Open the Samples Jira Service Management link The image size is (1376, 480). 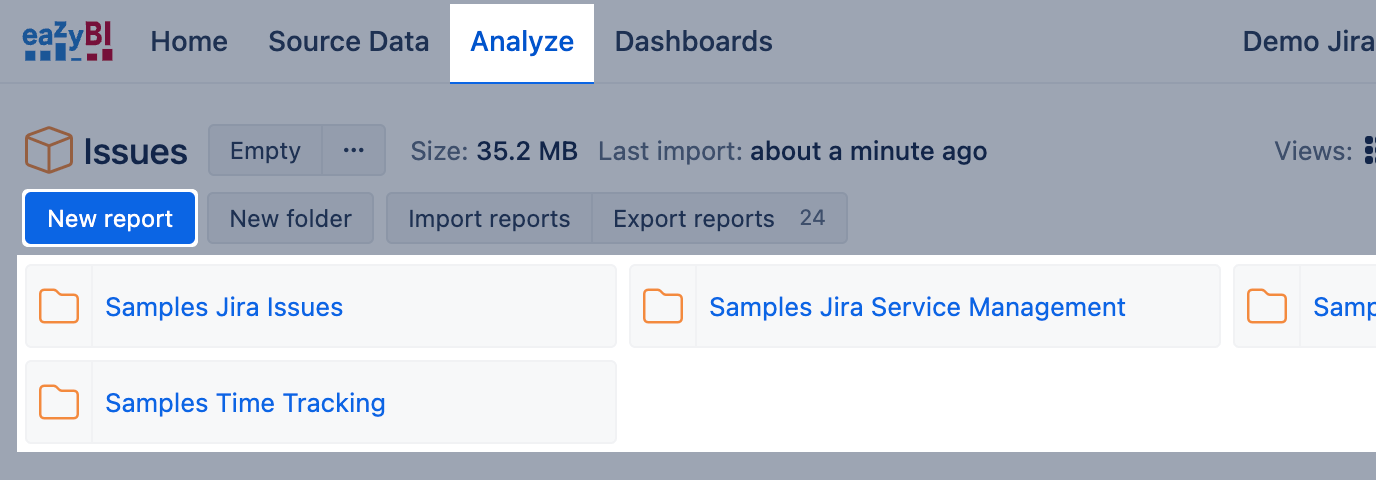(x=917, y=307)
